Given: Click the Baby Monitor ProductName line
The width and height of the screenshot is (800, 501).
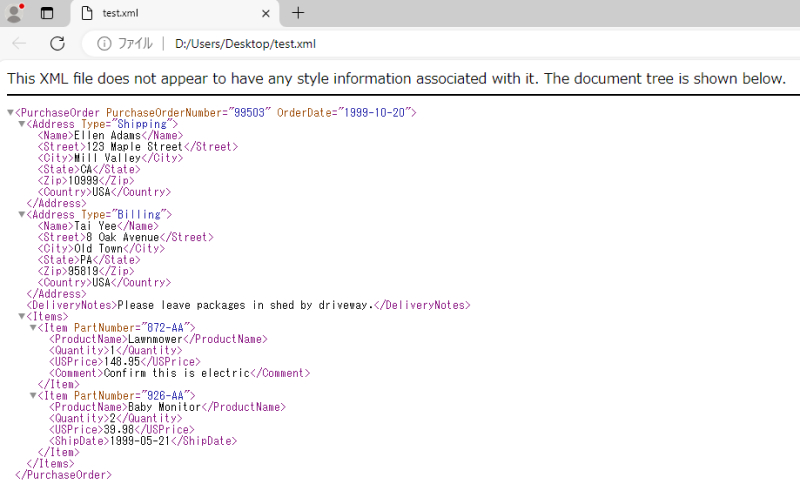Looking at the screenshot, I should click(x=167, y=407).
